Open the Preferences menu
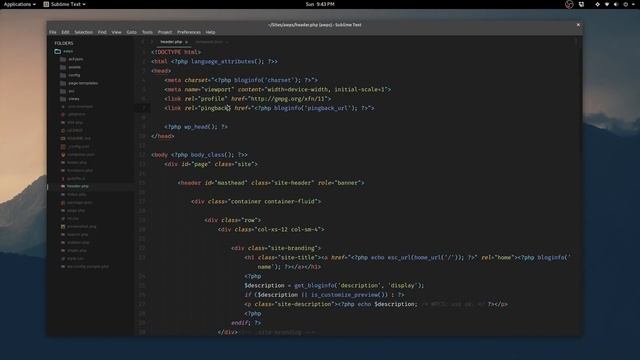The image size is (640, 360). tap(189, 32)
